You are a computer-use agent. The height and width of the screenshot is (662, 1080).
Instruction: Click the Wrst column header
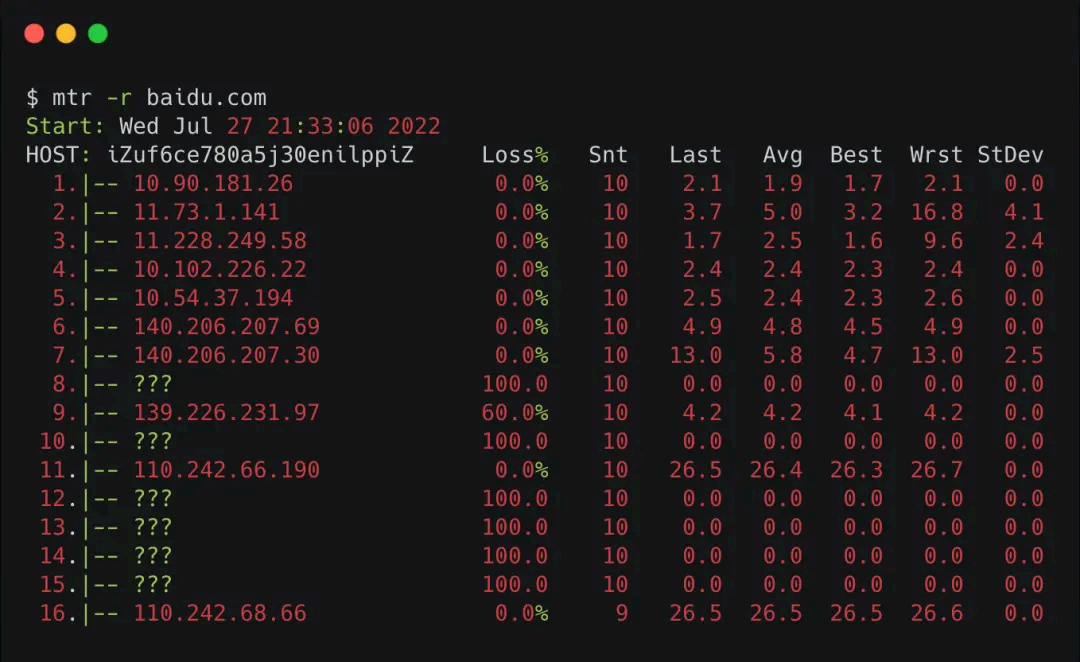936,155
